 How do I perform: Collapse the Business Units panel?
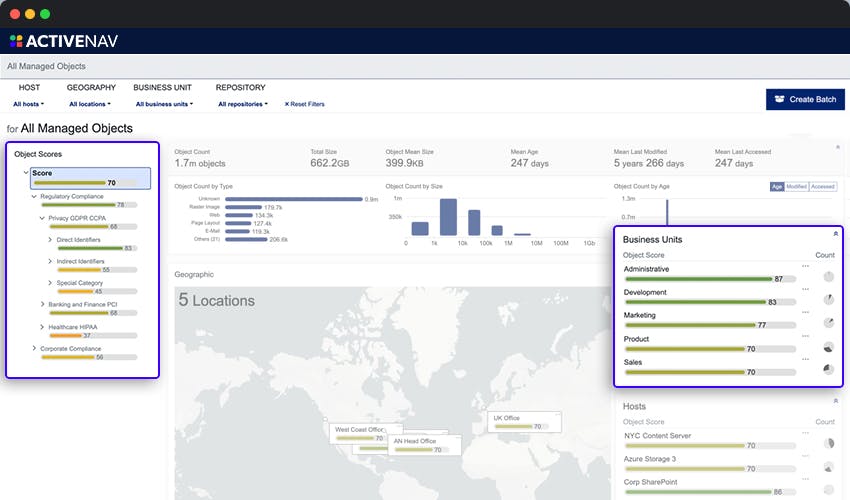click(x=835, y=233)
